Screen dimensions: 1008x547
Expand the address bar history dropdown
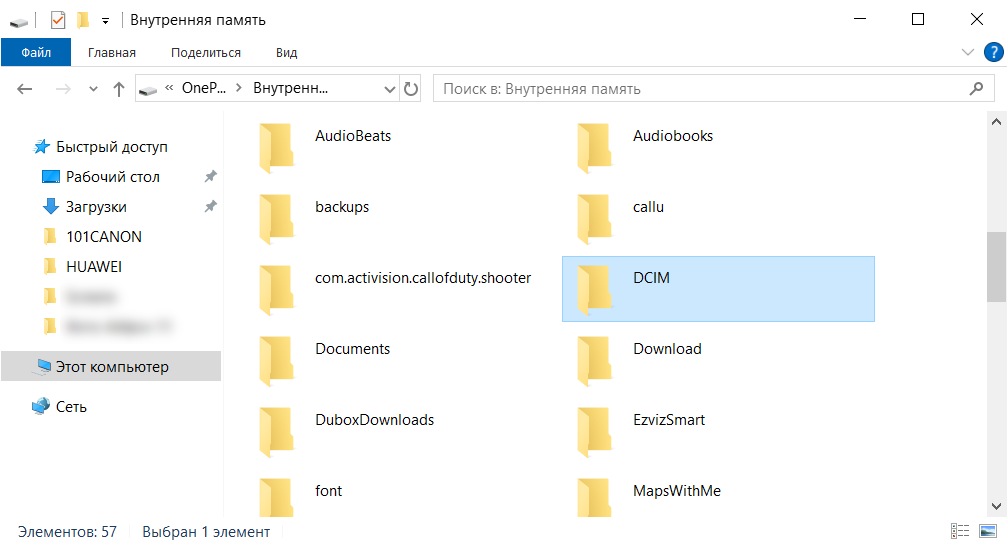point(390,89)
